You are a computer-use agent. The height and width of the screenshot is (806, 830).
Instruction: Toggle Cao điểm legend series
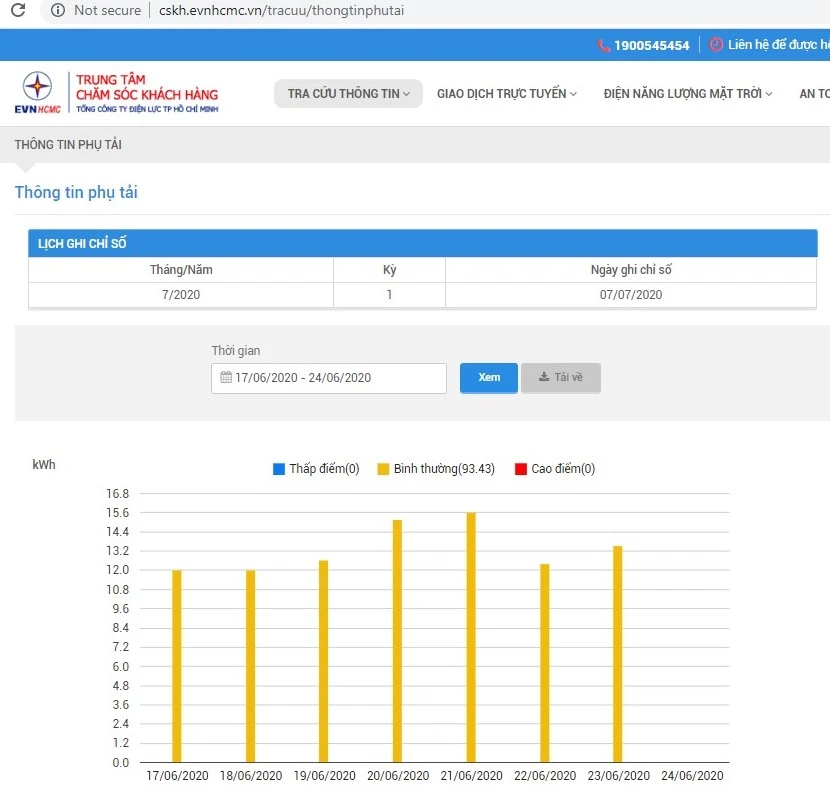coord(555,469)
